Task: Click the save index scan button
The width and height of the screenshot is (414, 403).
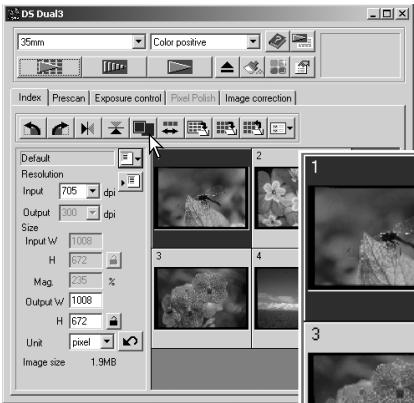Action: pyautogui.click(x=198, y=128)
